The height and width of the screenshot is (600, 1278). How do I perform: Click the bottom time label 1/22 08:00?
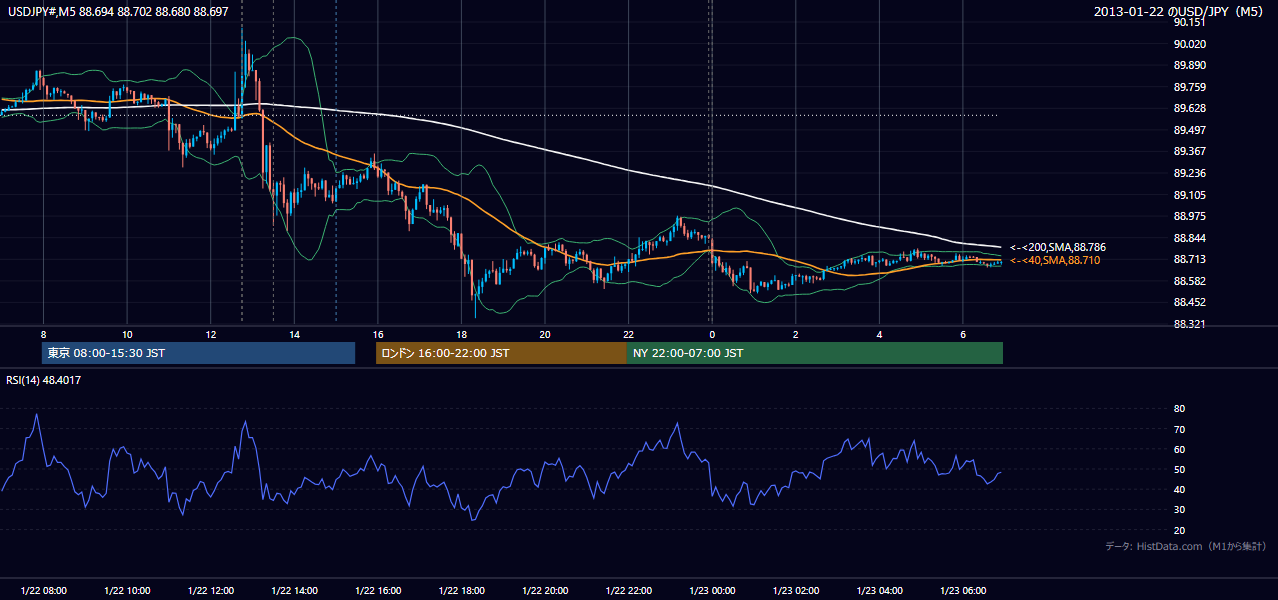(42, 591)
